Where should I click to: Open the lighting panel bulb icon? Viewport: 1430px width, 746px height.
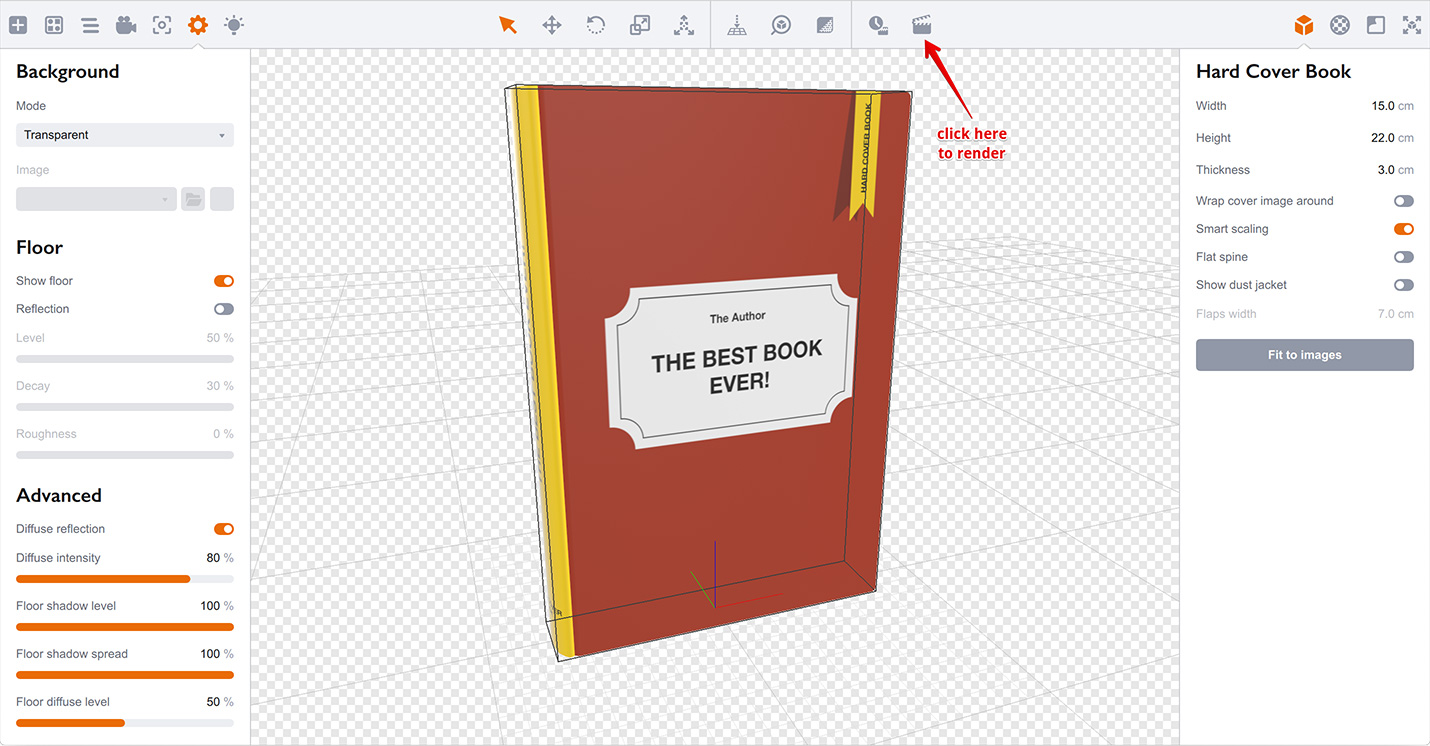(x=234, y=25)
